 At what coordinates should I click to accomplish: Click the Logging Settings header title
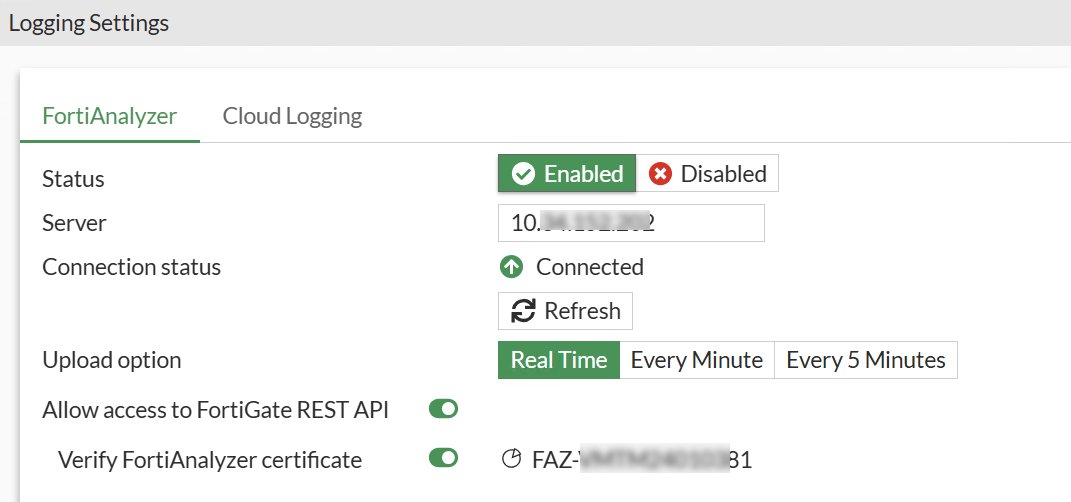[89, 23]
